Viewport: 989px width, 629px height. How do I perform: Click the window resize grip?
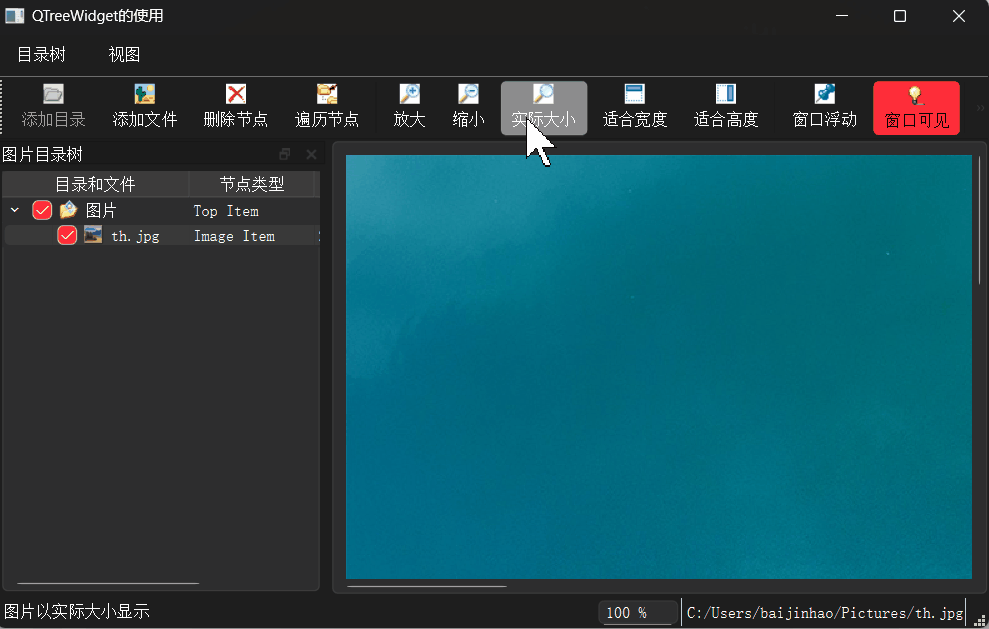tap(980, 621)
